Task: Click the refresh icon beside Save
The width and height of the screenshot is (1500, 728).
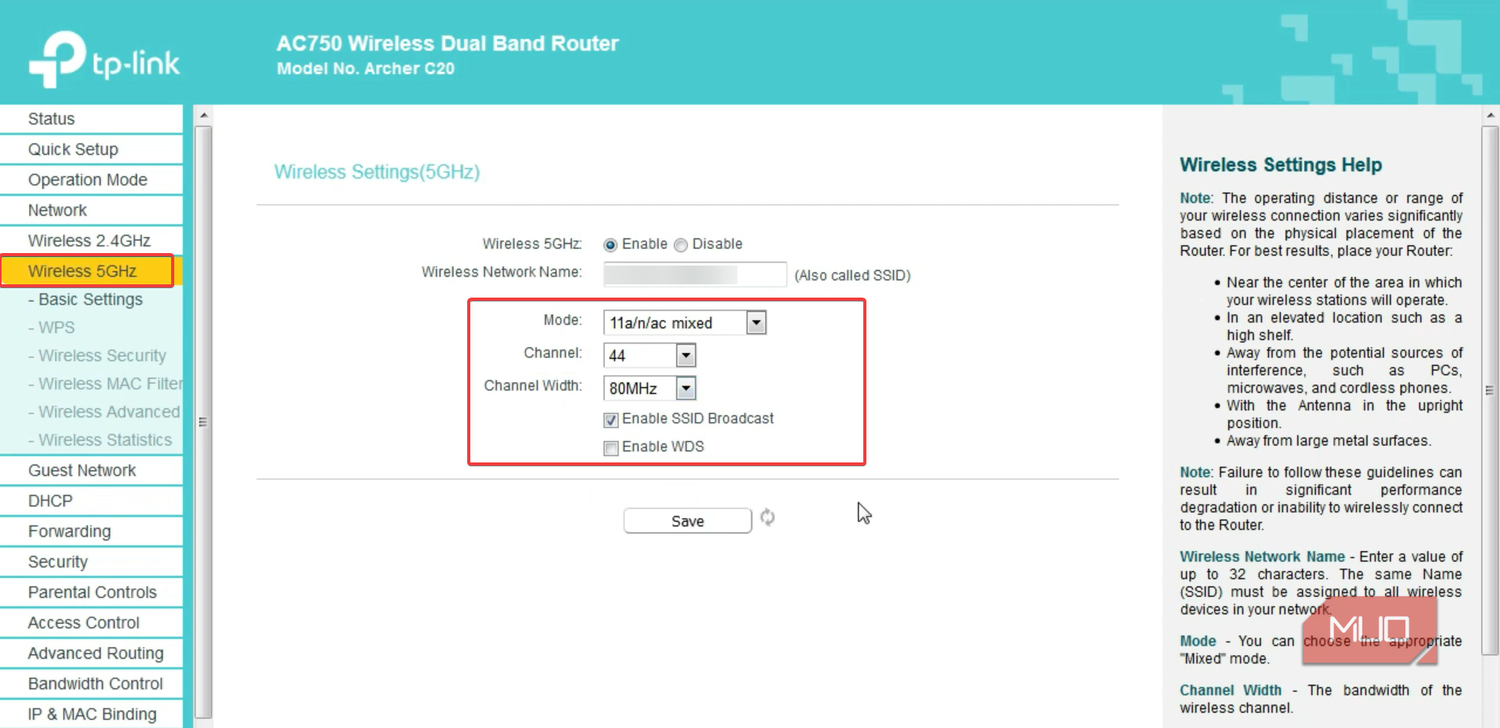Action: 767,517
